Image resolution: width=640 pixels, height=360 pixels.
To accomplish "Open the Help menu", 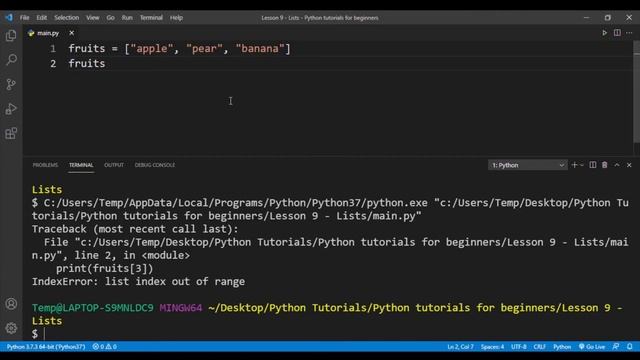I will coord(176,18).
